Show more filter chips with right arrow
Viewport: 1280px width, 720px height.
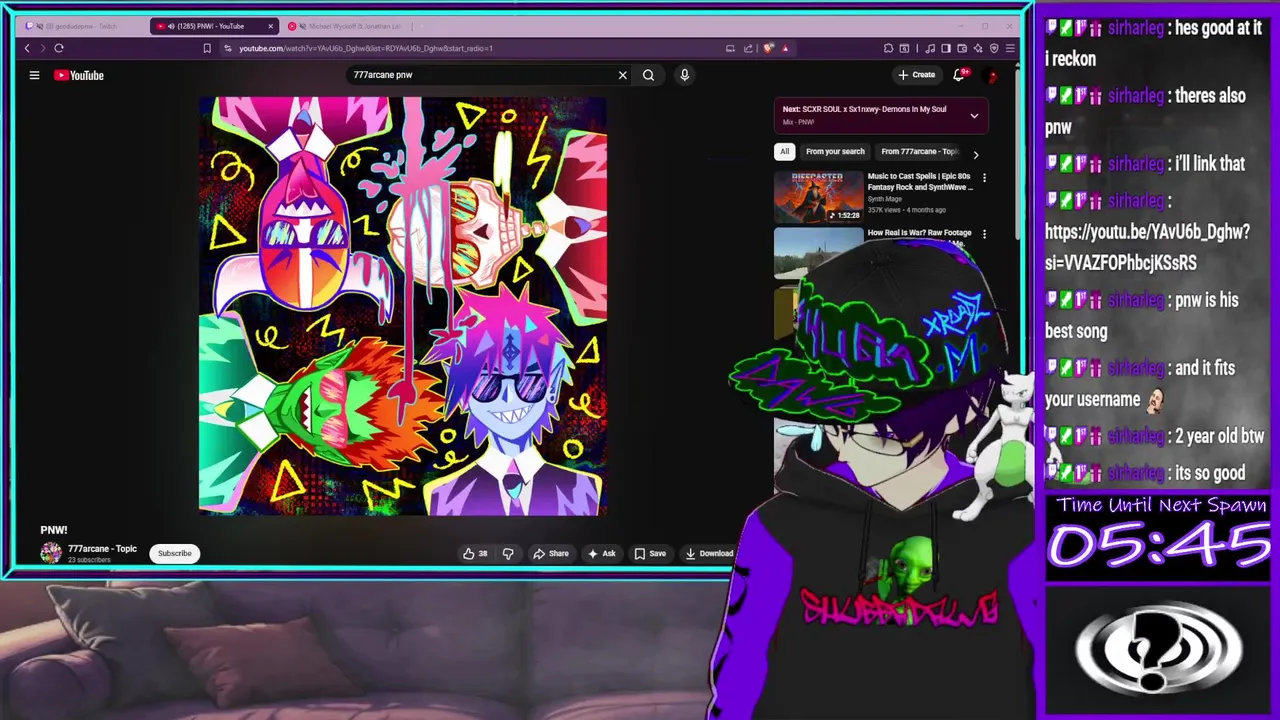pos(975,154)
